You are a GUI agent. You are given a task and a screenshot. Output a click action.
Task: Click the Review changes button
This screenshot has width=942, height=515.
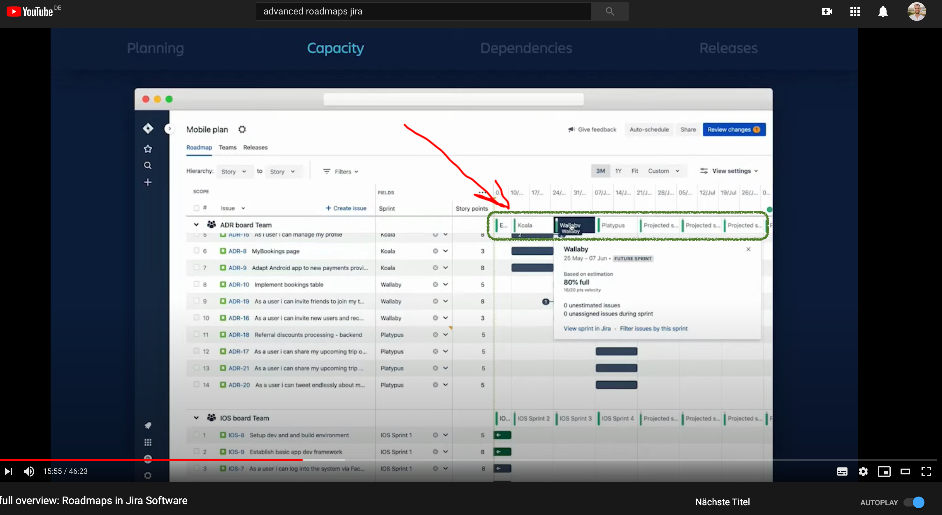coord(734,130)
